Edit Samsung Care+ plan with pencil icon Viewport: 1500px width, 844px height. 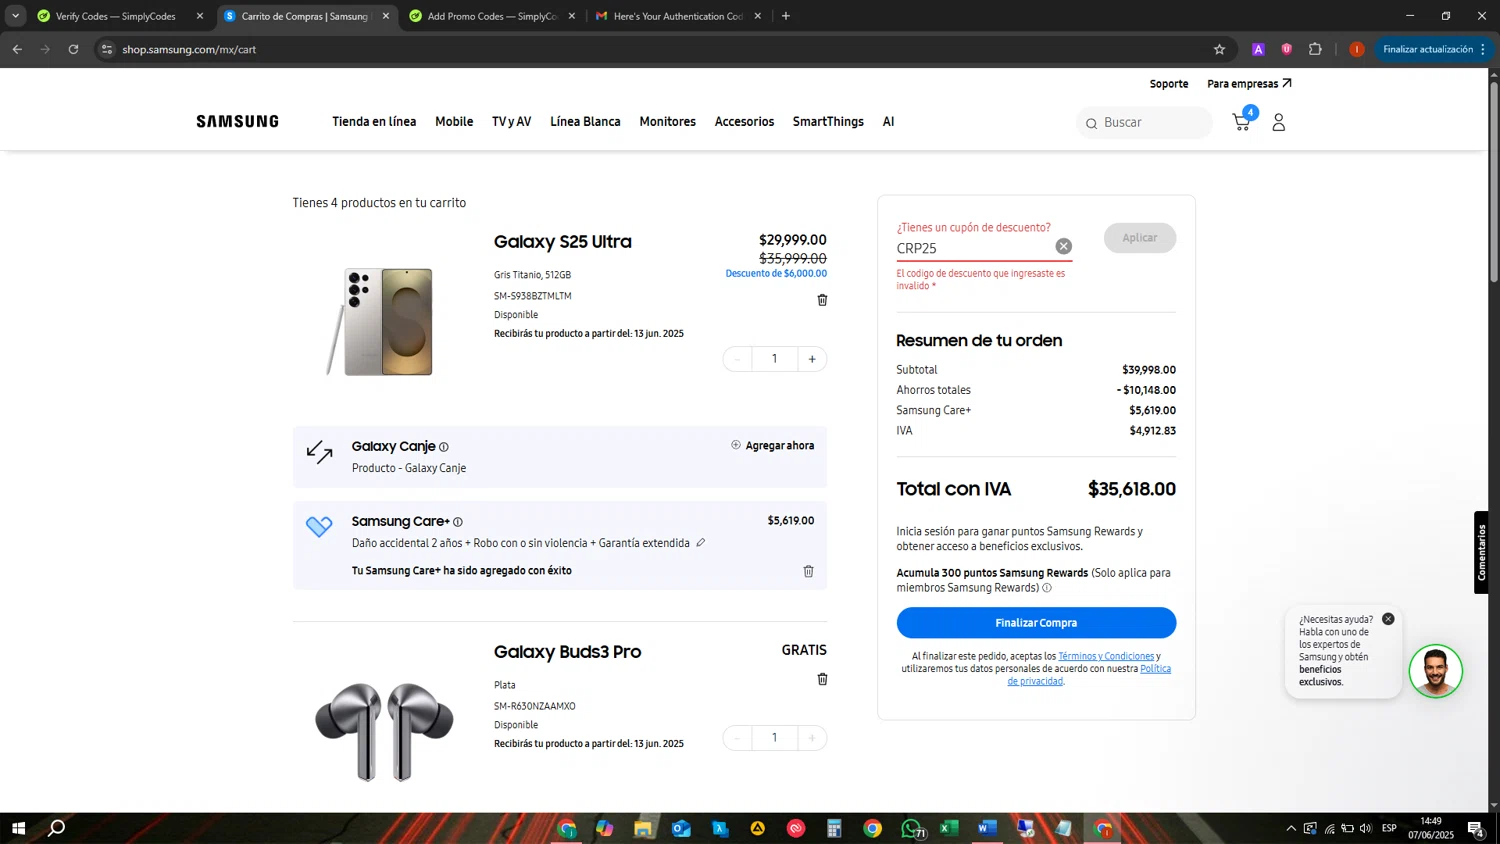click(700, 543)
